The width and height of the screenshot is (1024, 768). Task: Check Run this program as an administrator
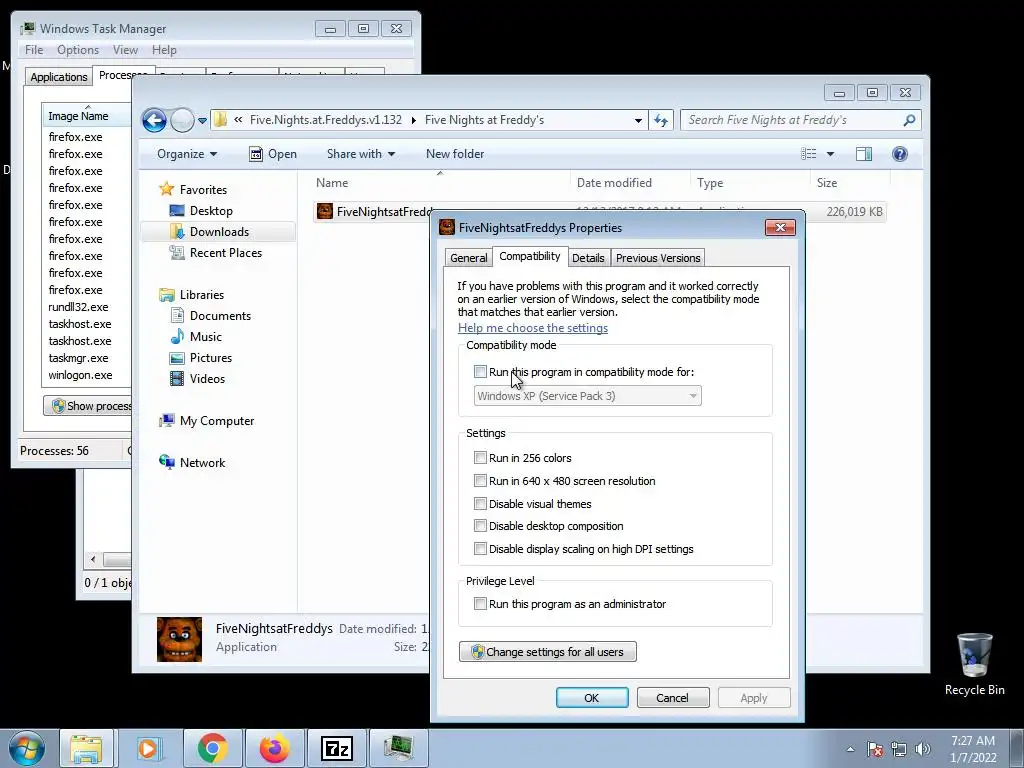click(x=480, y=604)
